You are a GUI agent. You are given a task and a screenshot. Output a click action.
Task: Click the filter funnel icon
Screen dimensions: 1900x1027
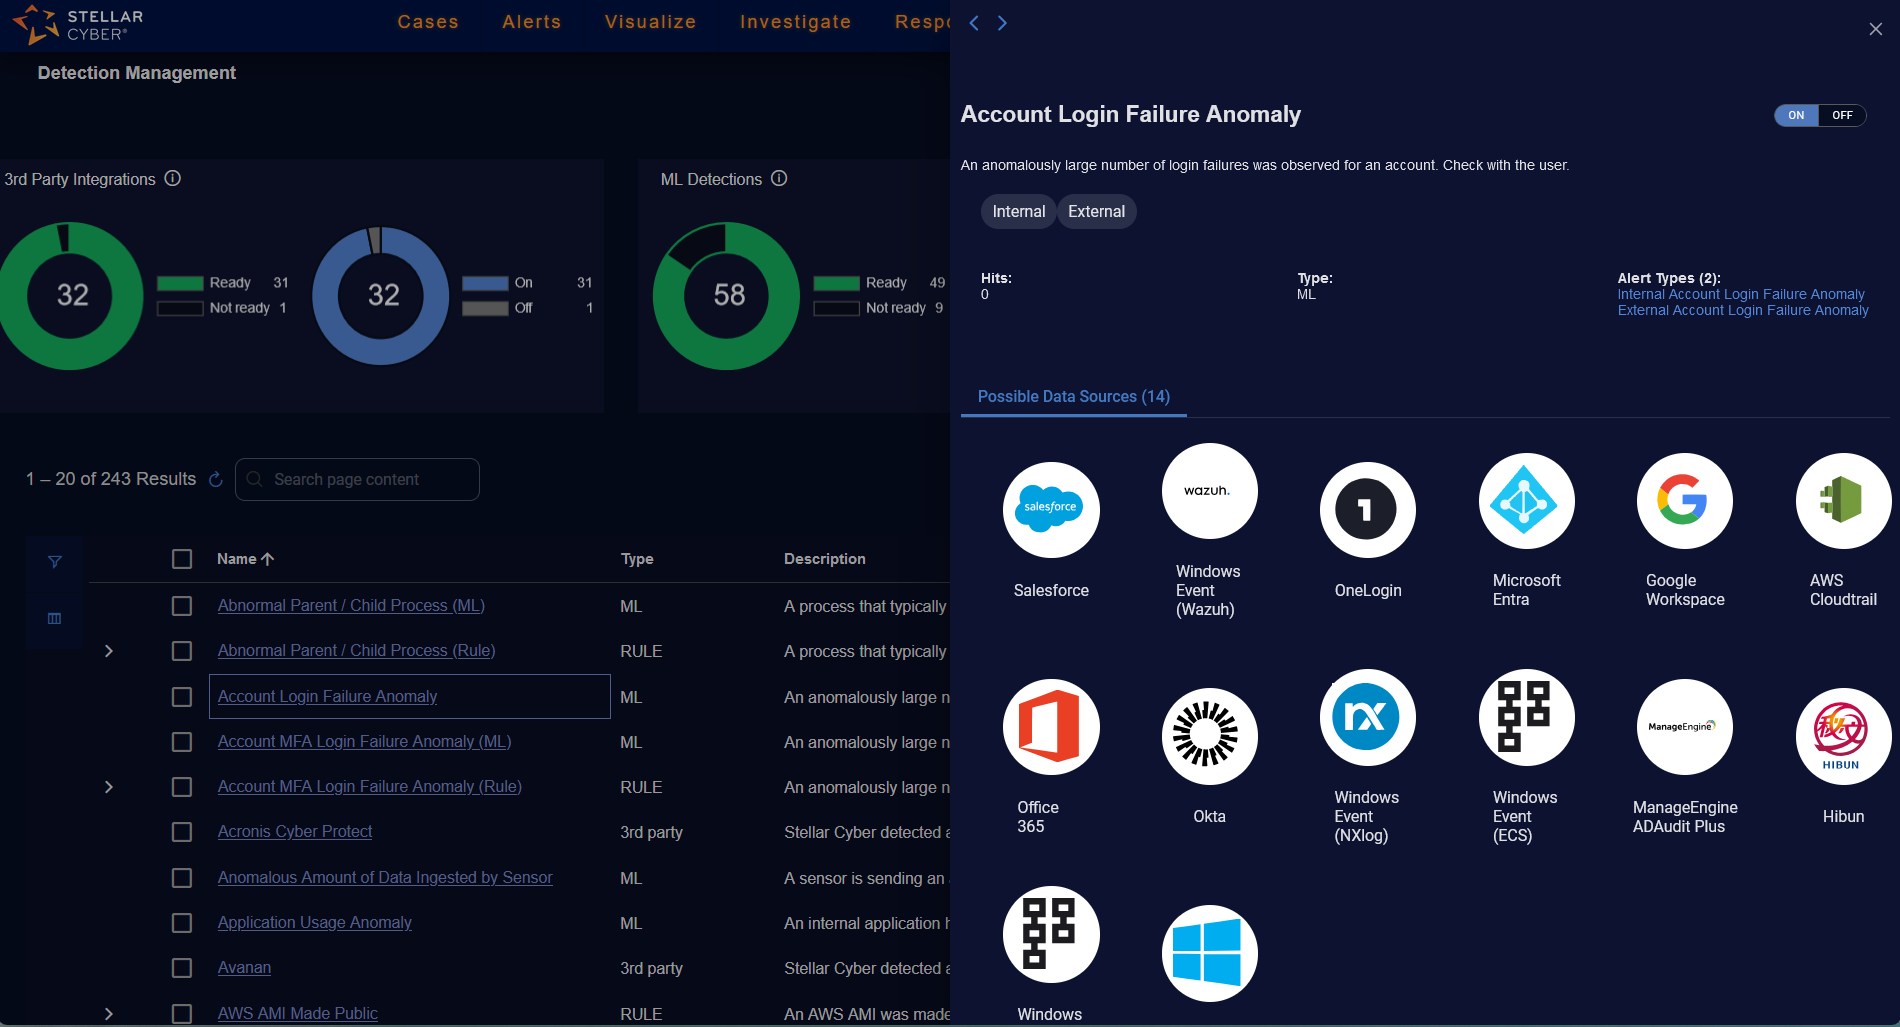point(55,562)
